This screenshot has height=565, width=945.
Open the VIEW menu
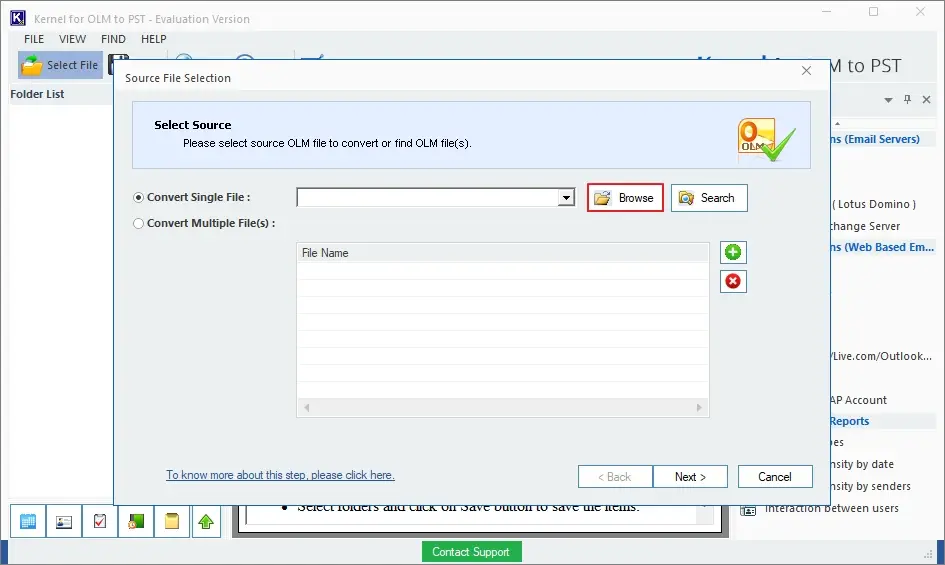(x=72, y=39)
